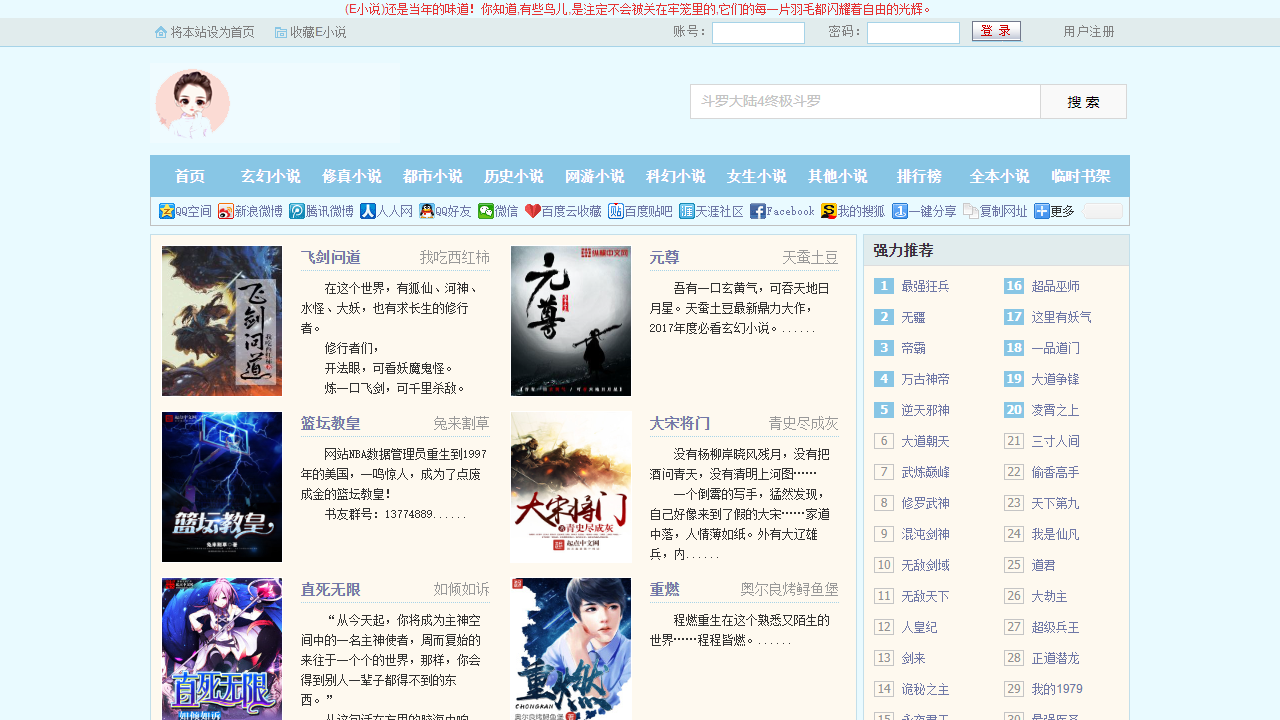Click the QQ空间 share icon
This screenshot has height=720, width=1280.
point(167,211)
